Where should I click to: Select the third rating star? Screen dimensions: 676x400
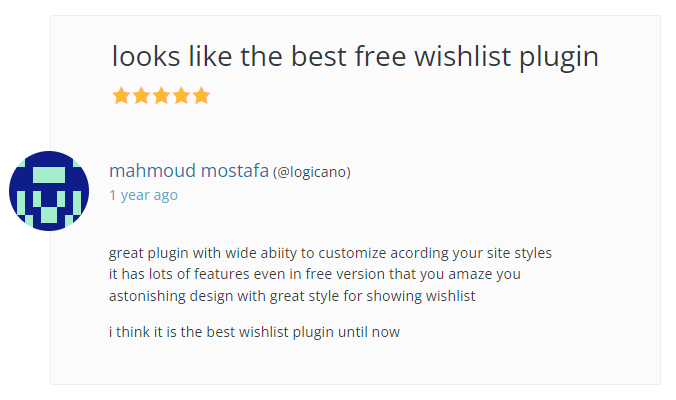click(162, 96)
